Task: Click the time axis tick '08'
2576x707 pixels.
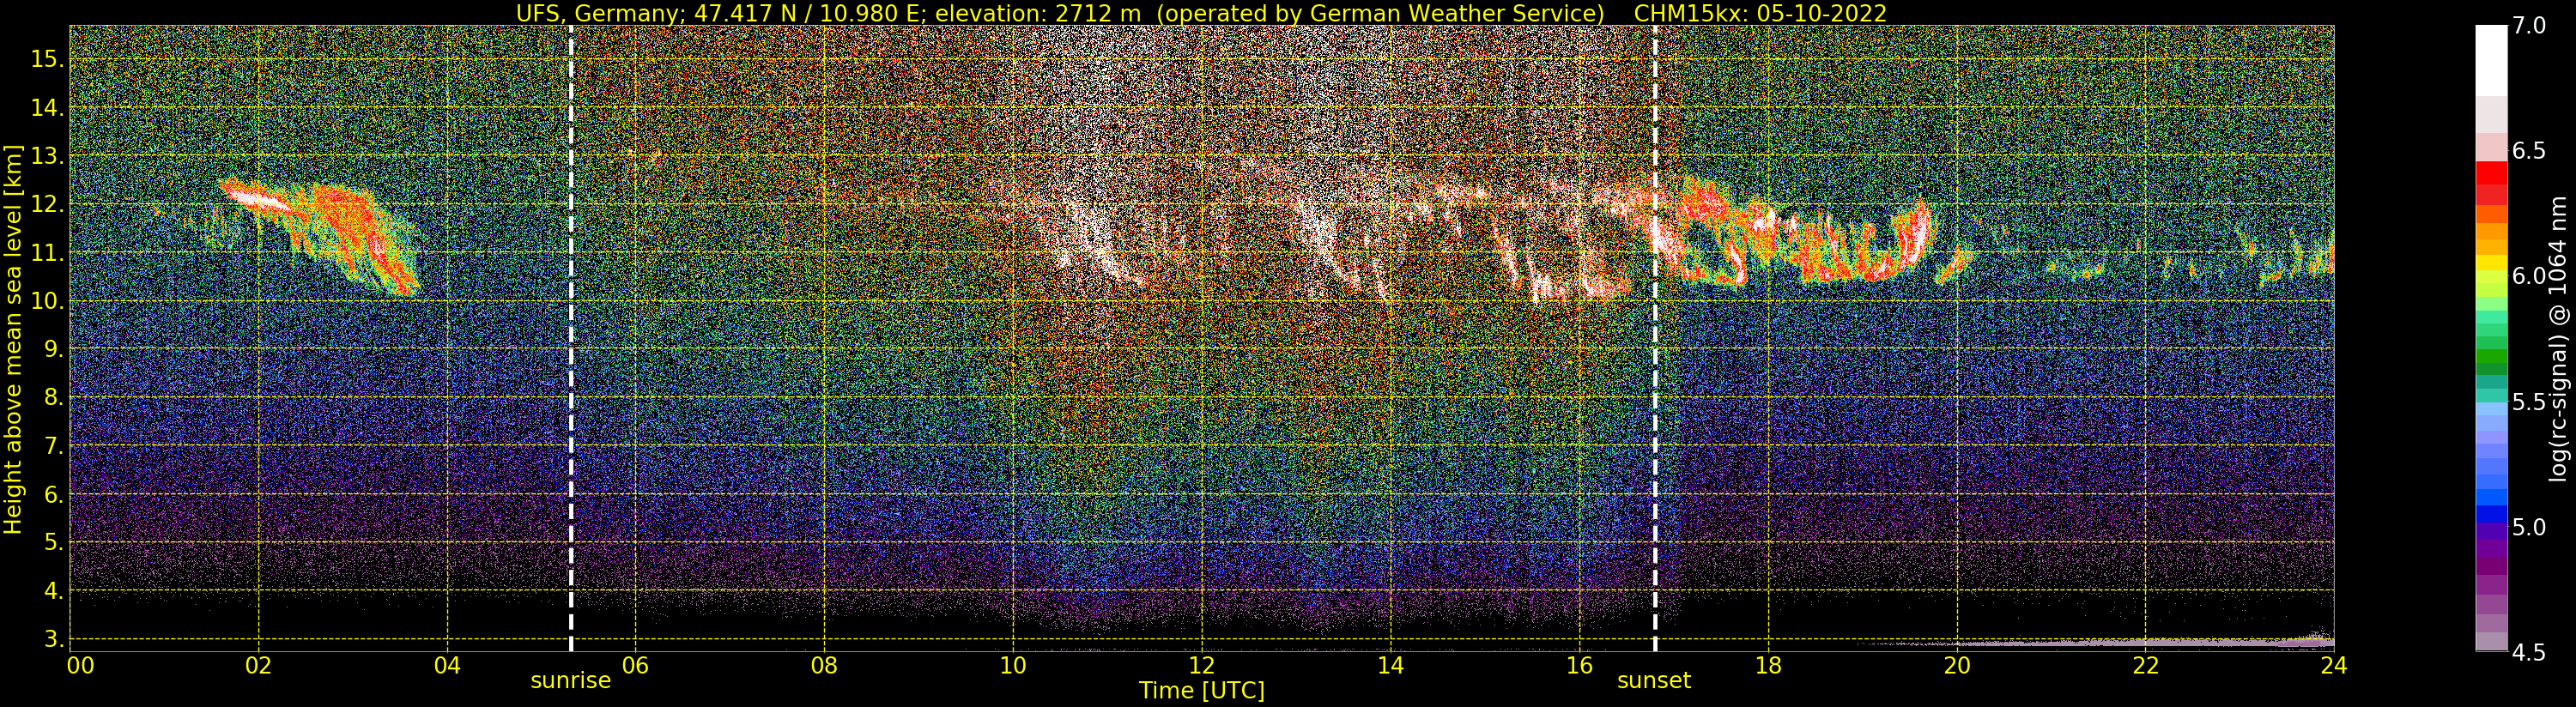Action: [x=824, y=665]
